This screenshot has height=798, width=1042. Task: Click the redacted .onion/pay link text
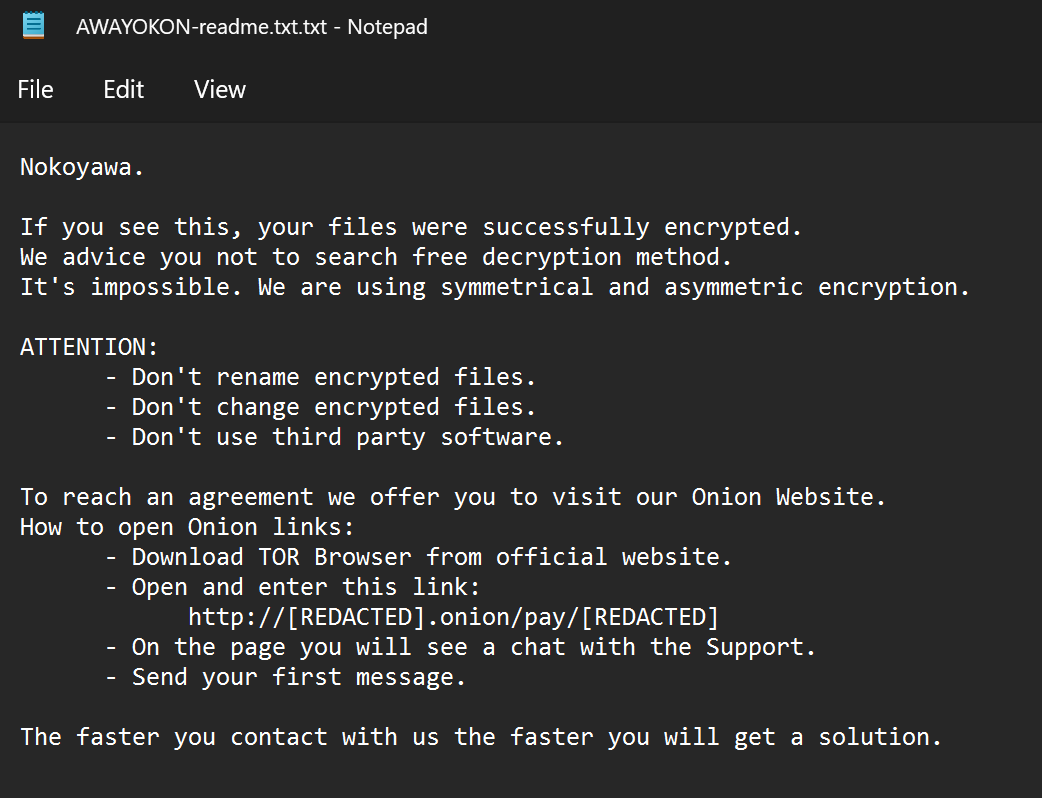[x=453, y=617]
